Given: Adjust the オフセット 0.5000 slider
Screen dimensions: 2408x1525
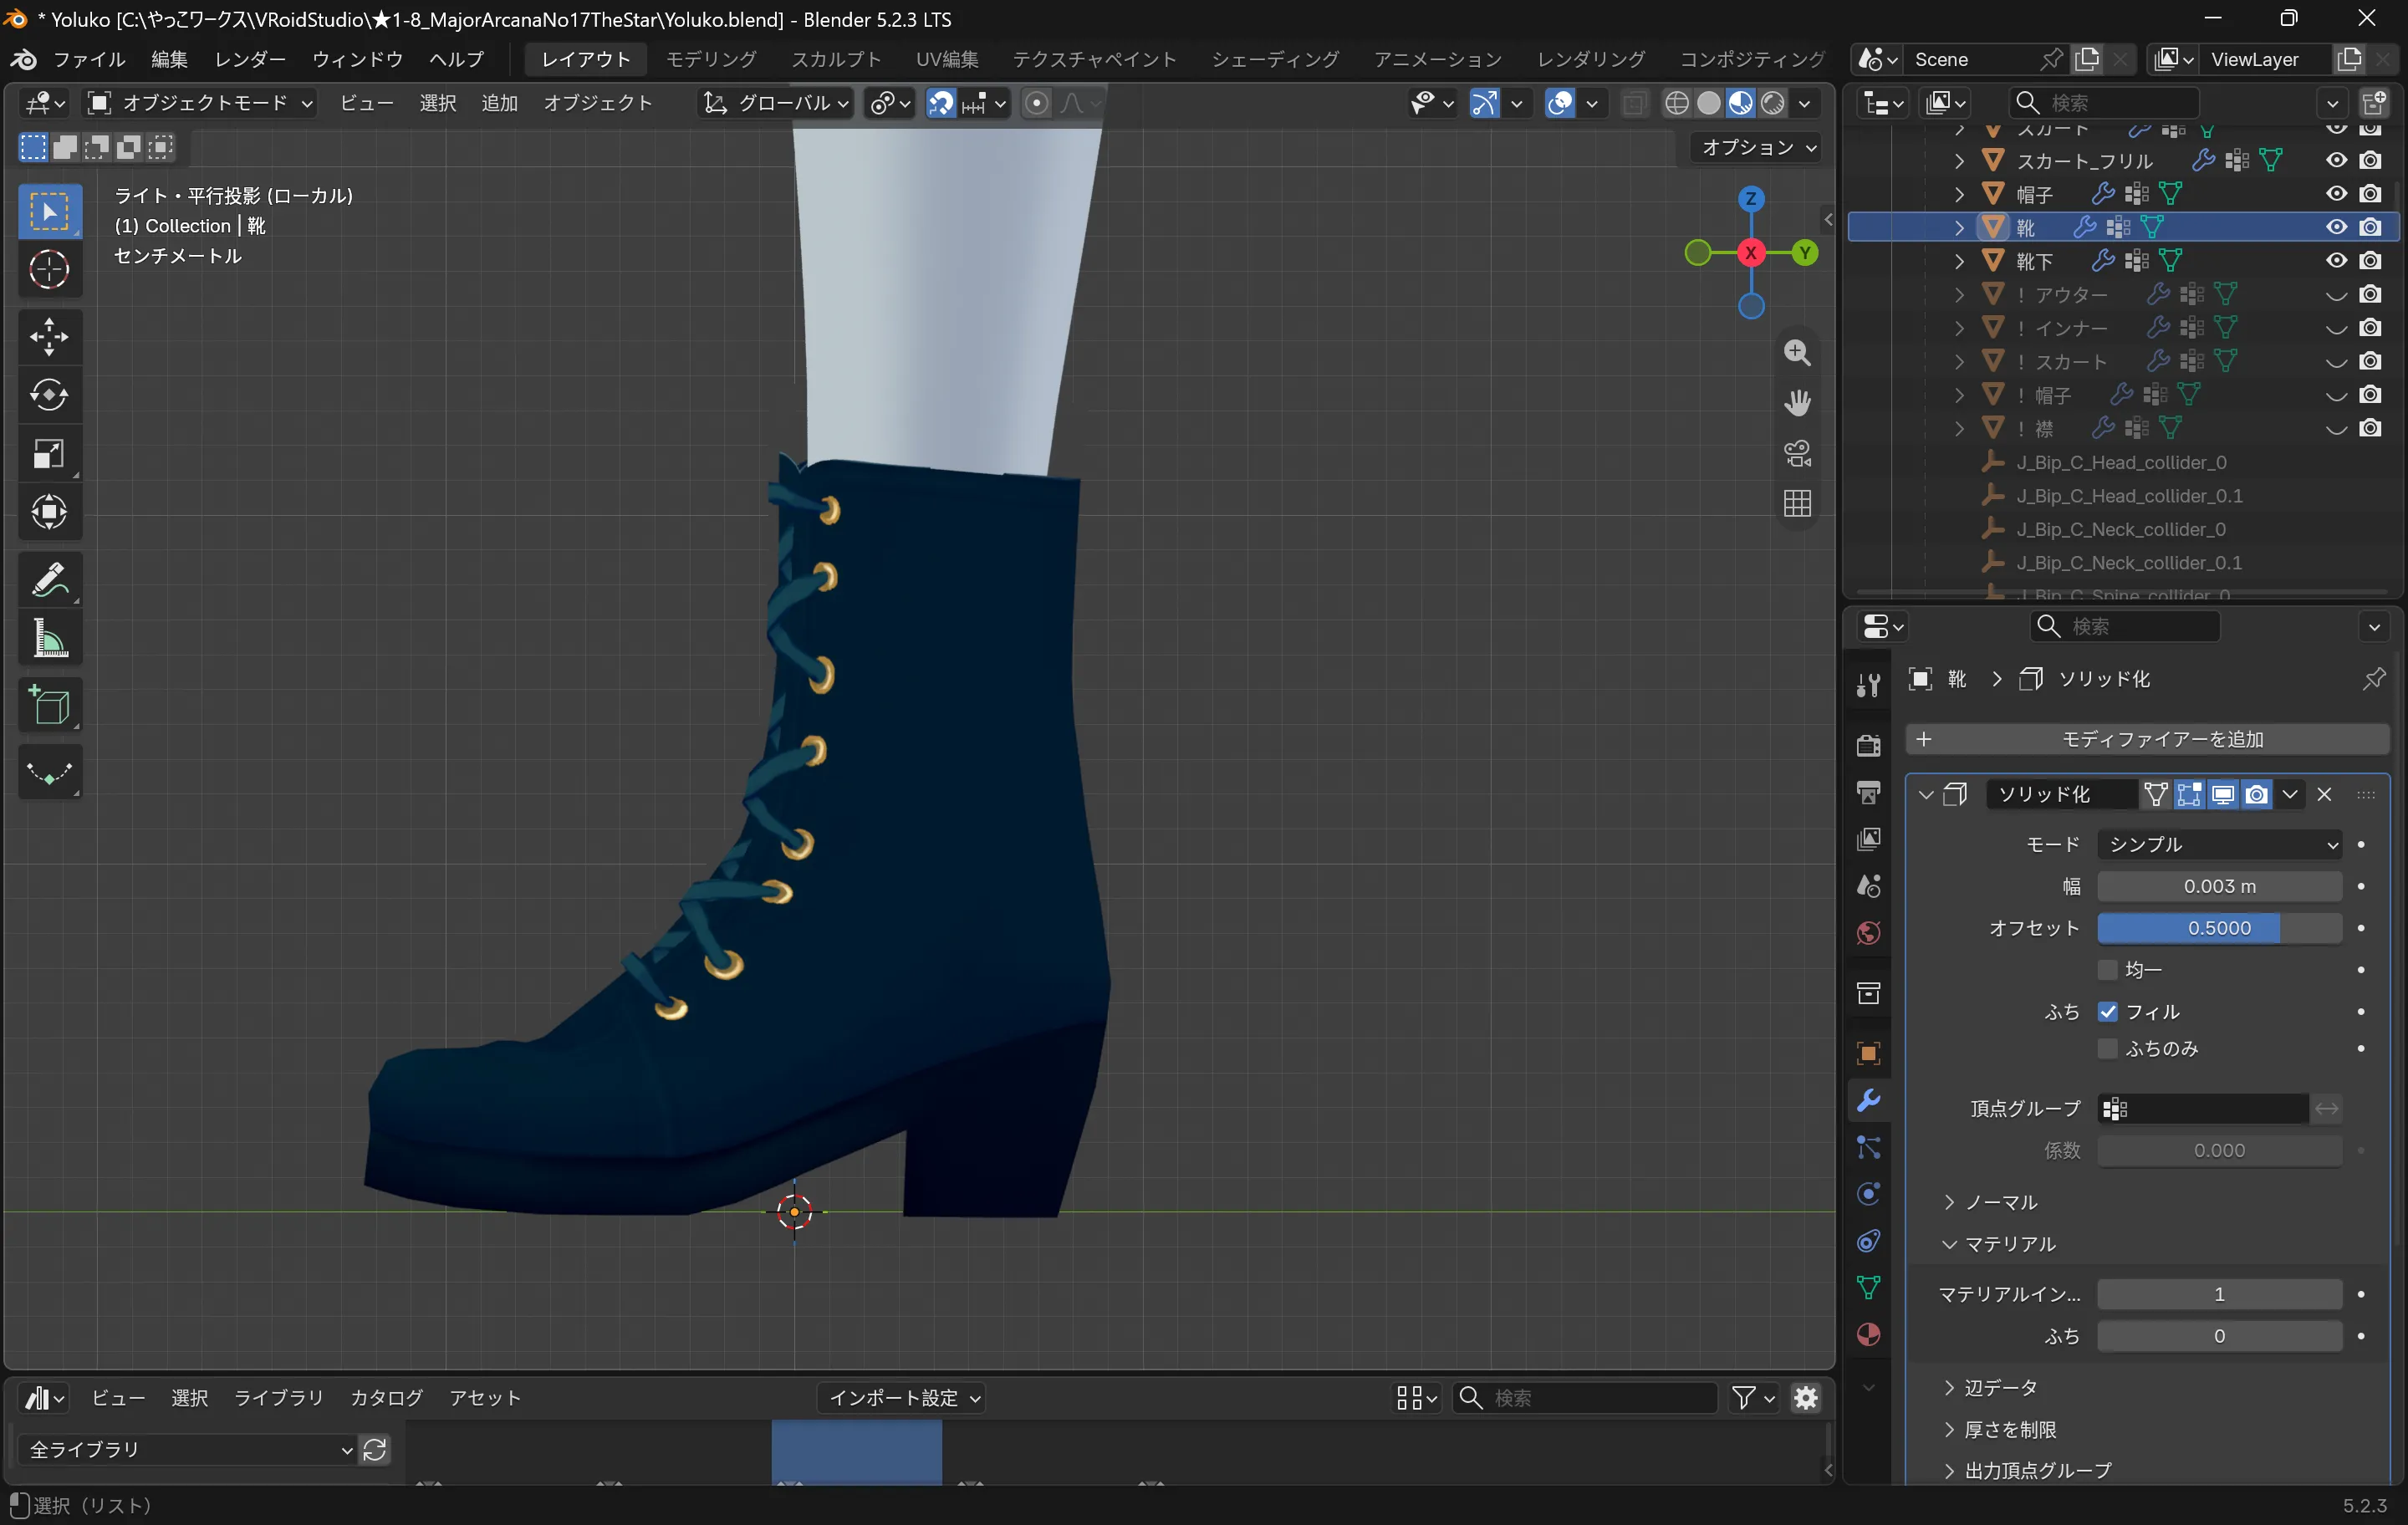Looking at the screenshot, I should coord(2219,928).
